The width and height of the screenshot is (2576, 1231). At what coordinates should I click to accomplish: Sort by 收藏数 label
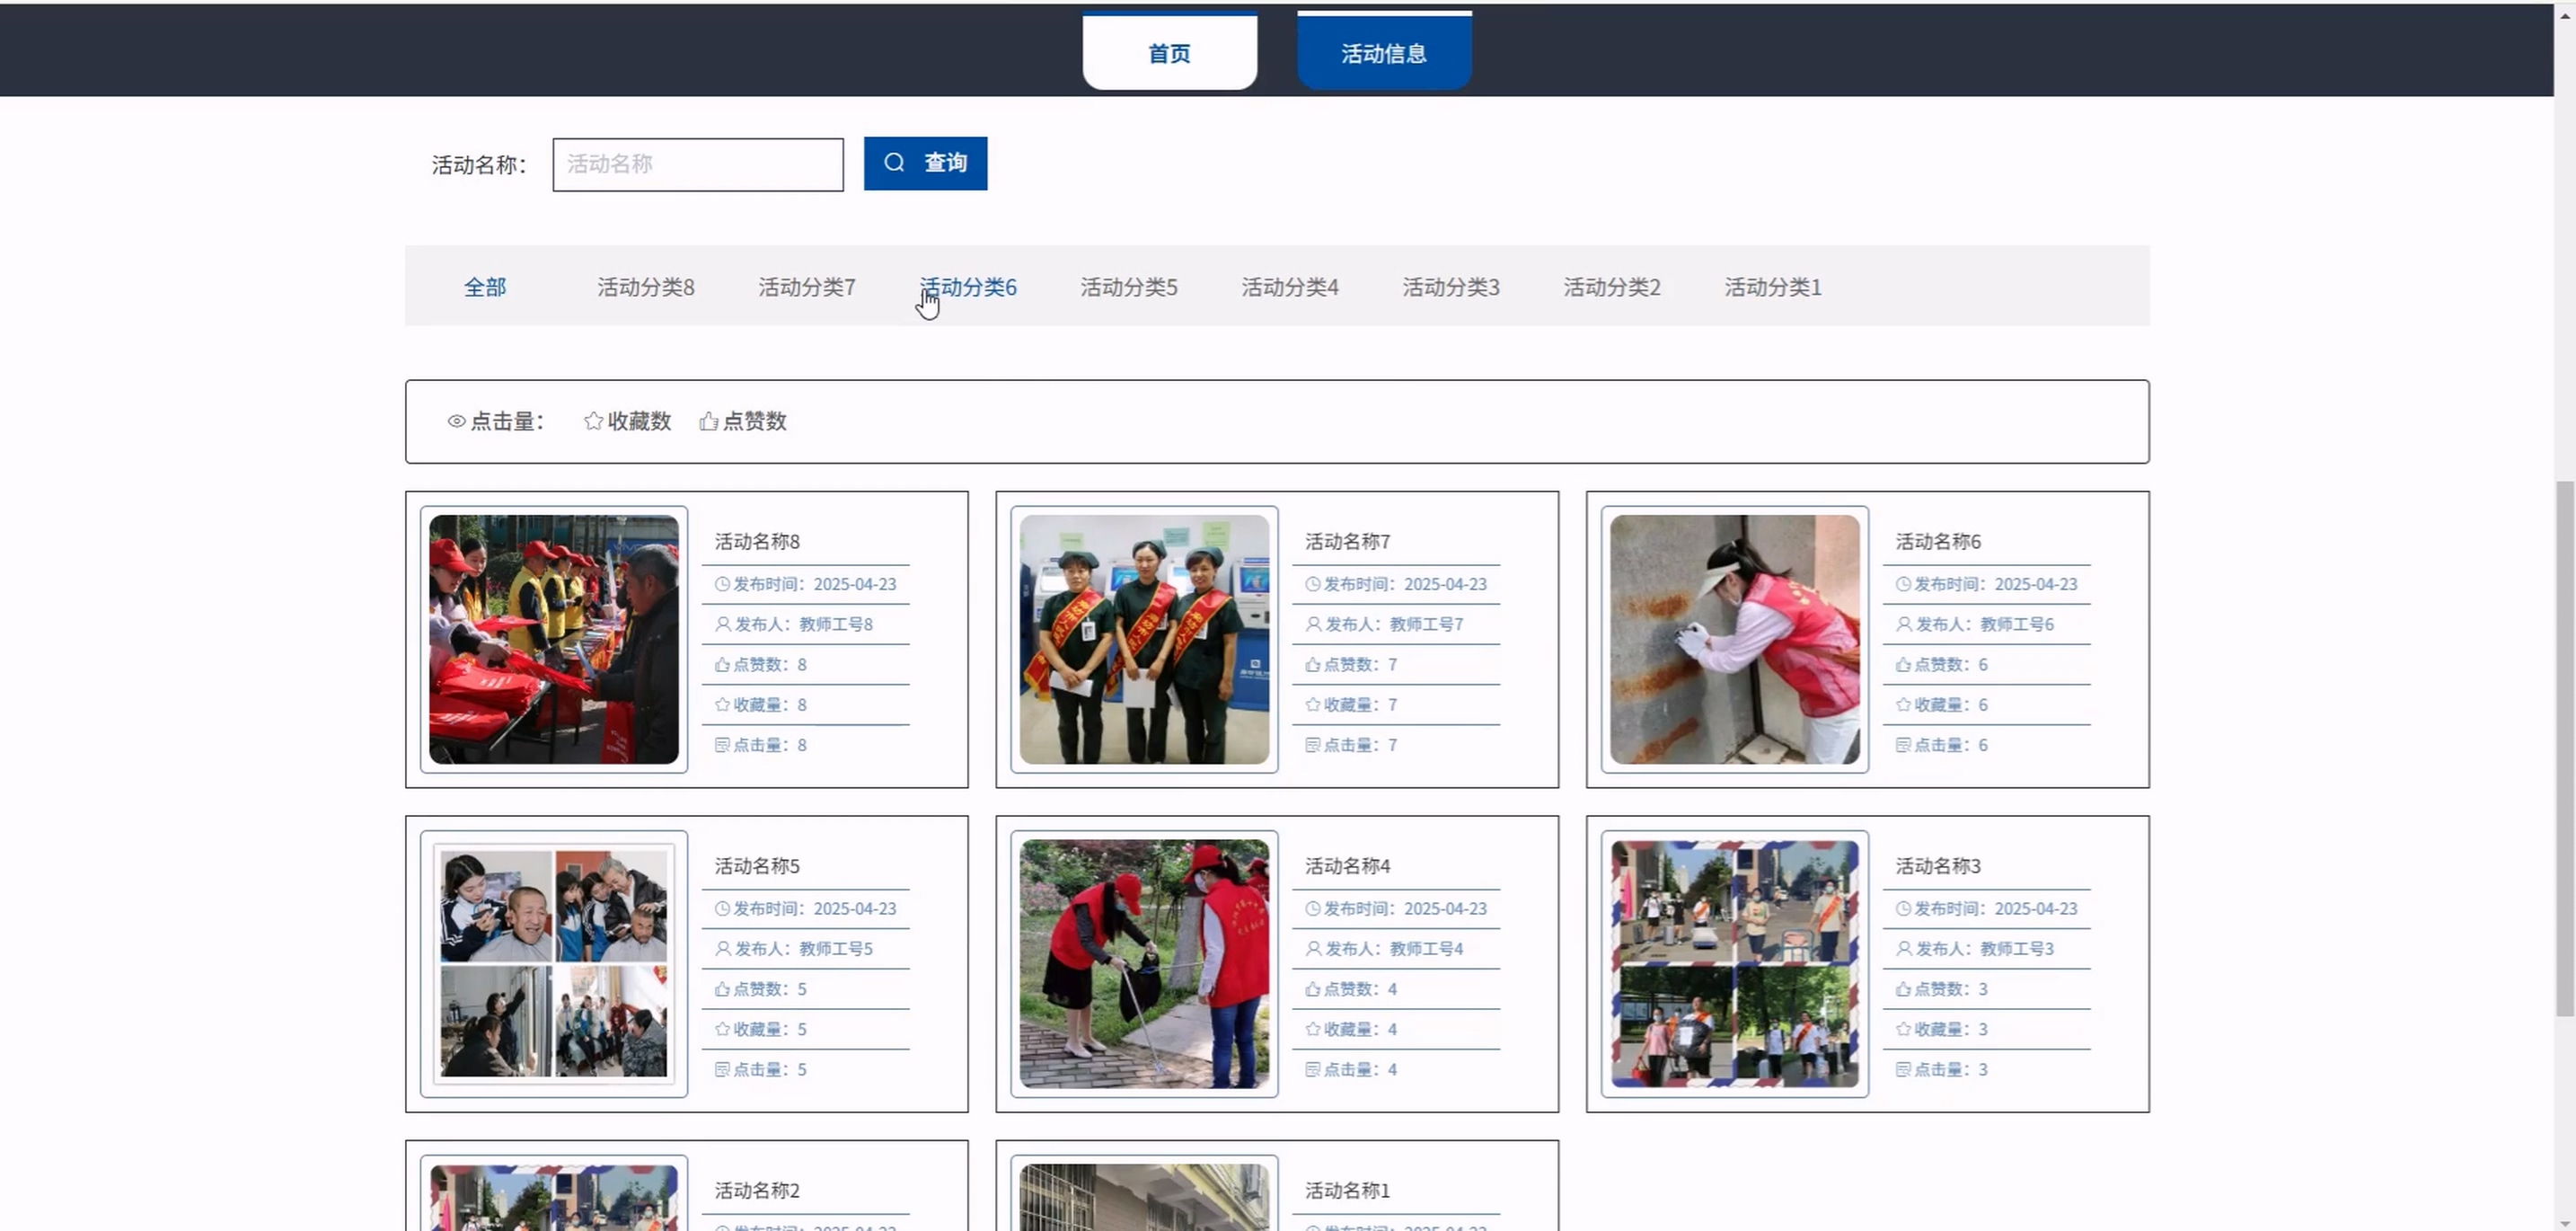639,421
